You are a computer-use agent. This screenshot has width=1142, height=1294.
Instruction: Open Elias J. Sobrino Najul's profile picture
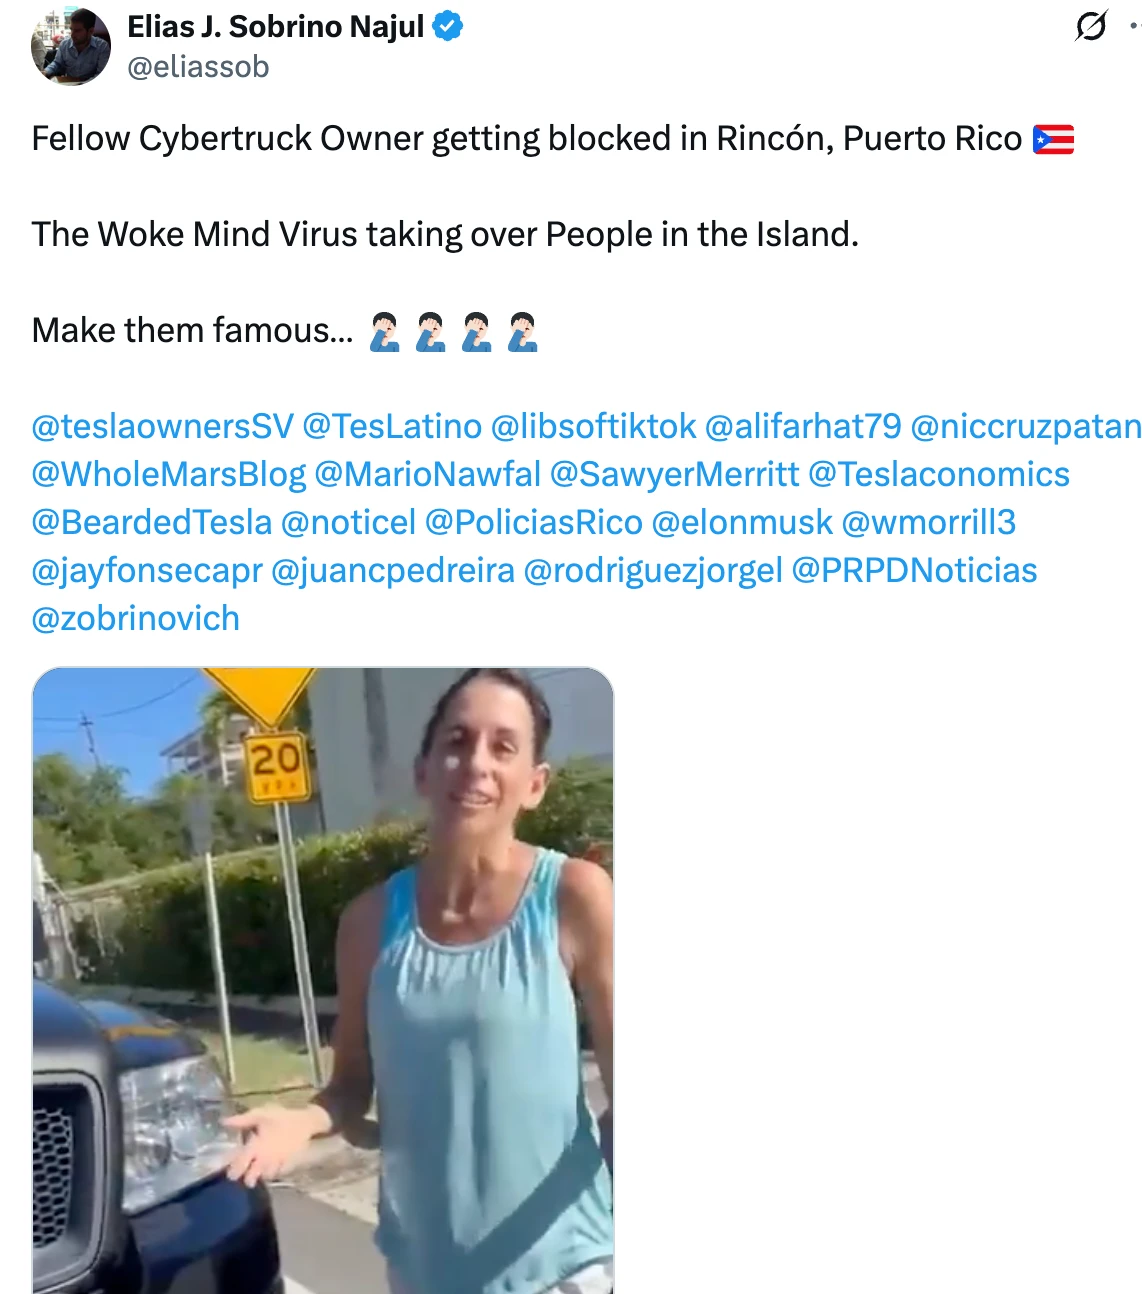pyautogui.click(x=70, y=46)
